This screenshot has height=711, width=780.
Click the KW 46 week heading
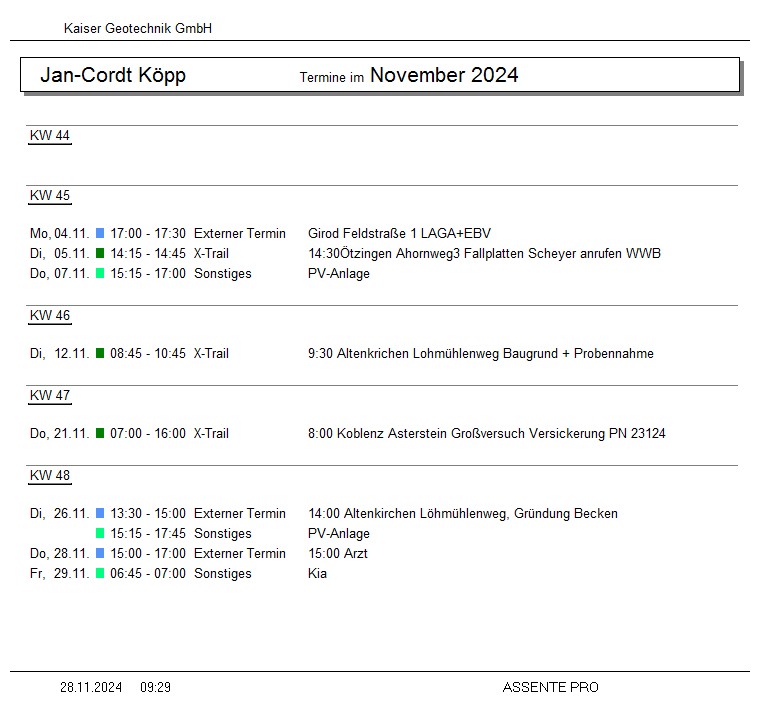[50, 316]
